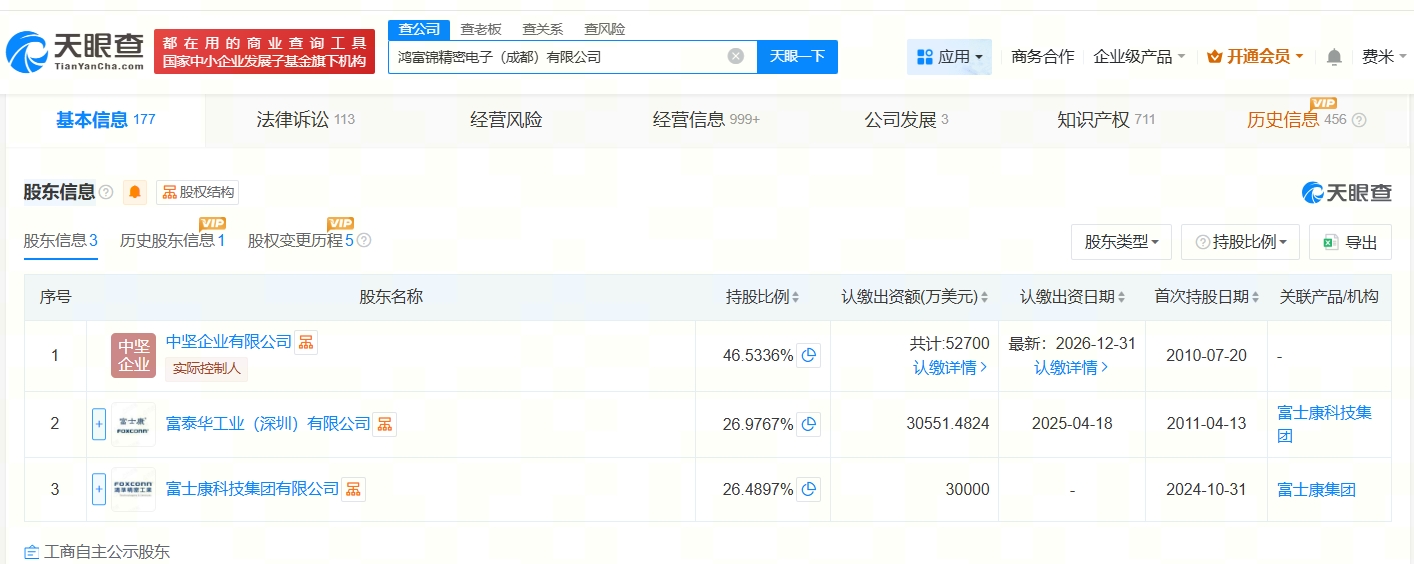Click equity structure icon beside 富士康科技集团有限公司

(353, 489)
